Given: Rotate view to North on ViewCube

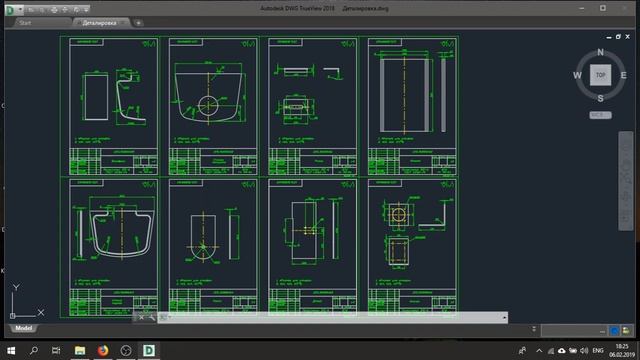Looking at the screenshot, I should pos(600,52).
